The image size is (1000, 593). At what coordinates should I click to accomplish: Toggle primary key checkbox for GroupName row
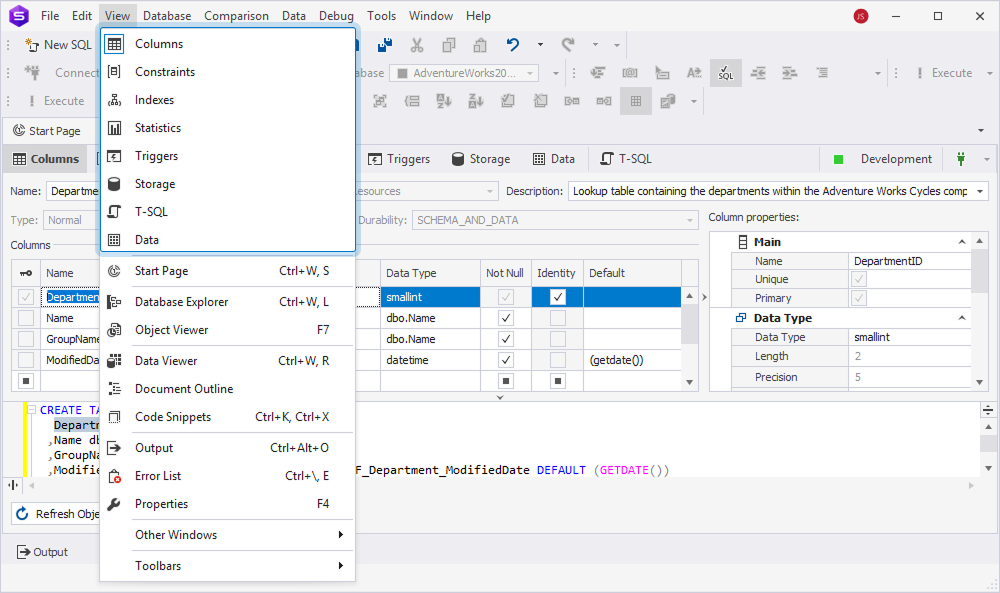[x=26, y=339]
